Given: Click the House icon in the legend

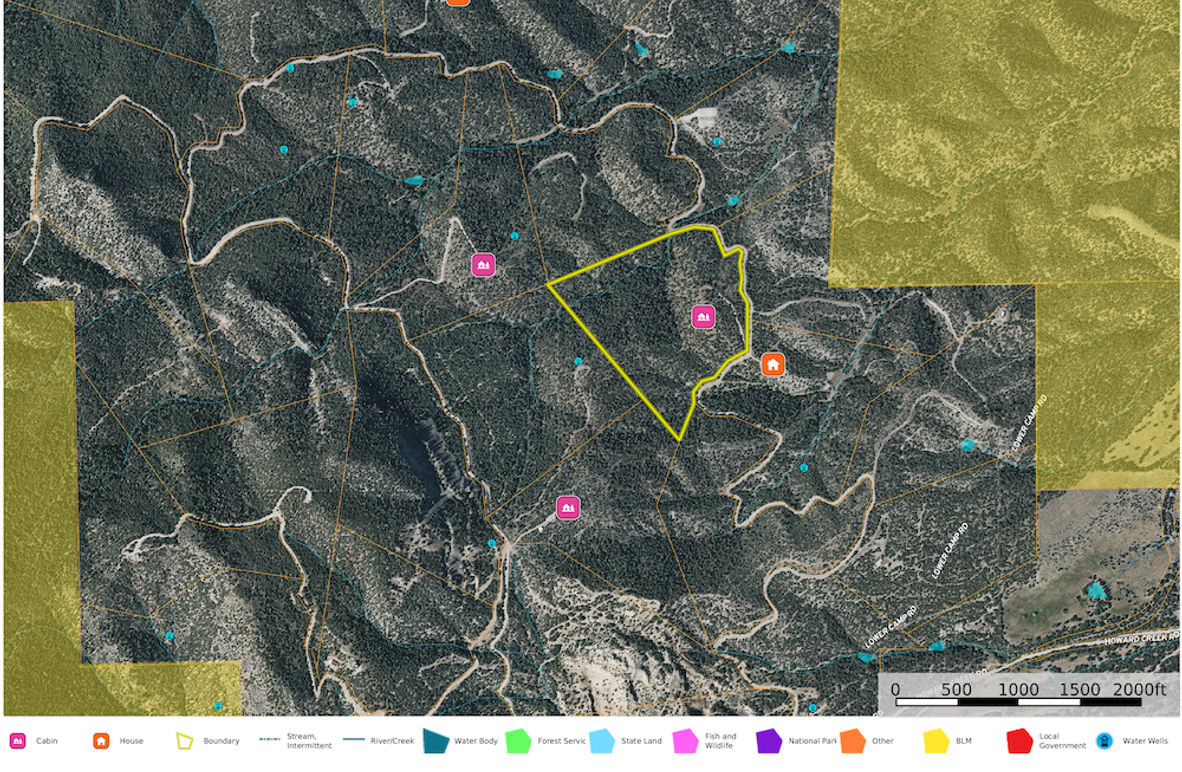Looking at the screenshot, I should coord(101,741).
